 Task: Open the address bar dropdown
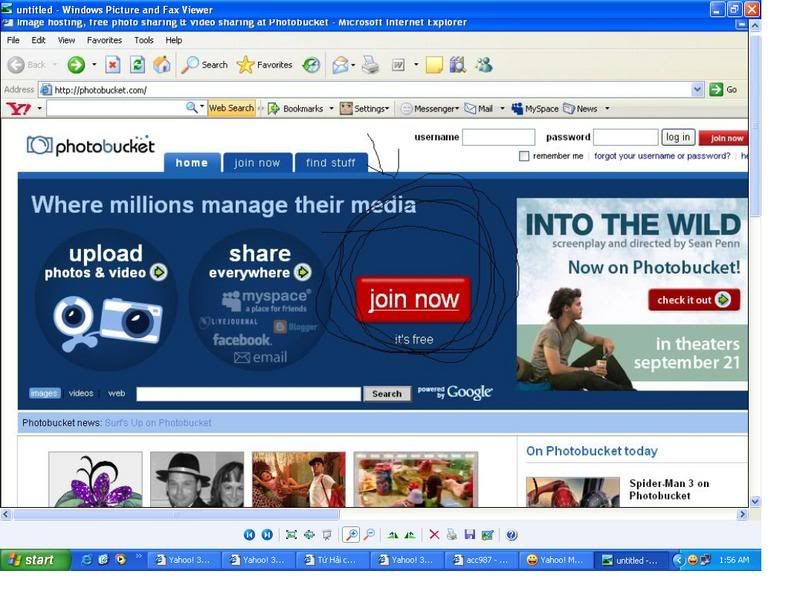697,90
